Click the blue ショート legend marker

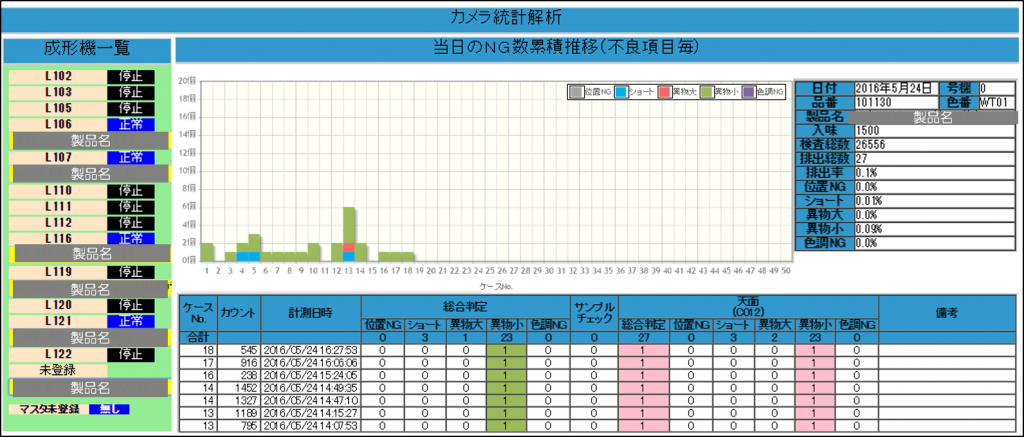(x=621, y=91)
